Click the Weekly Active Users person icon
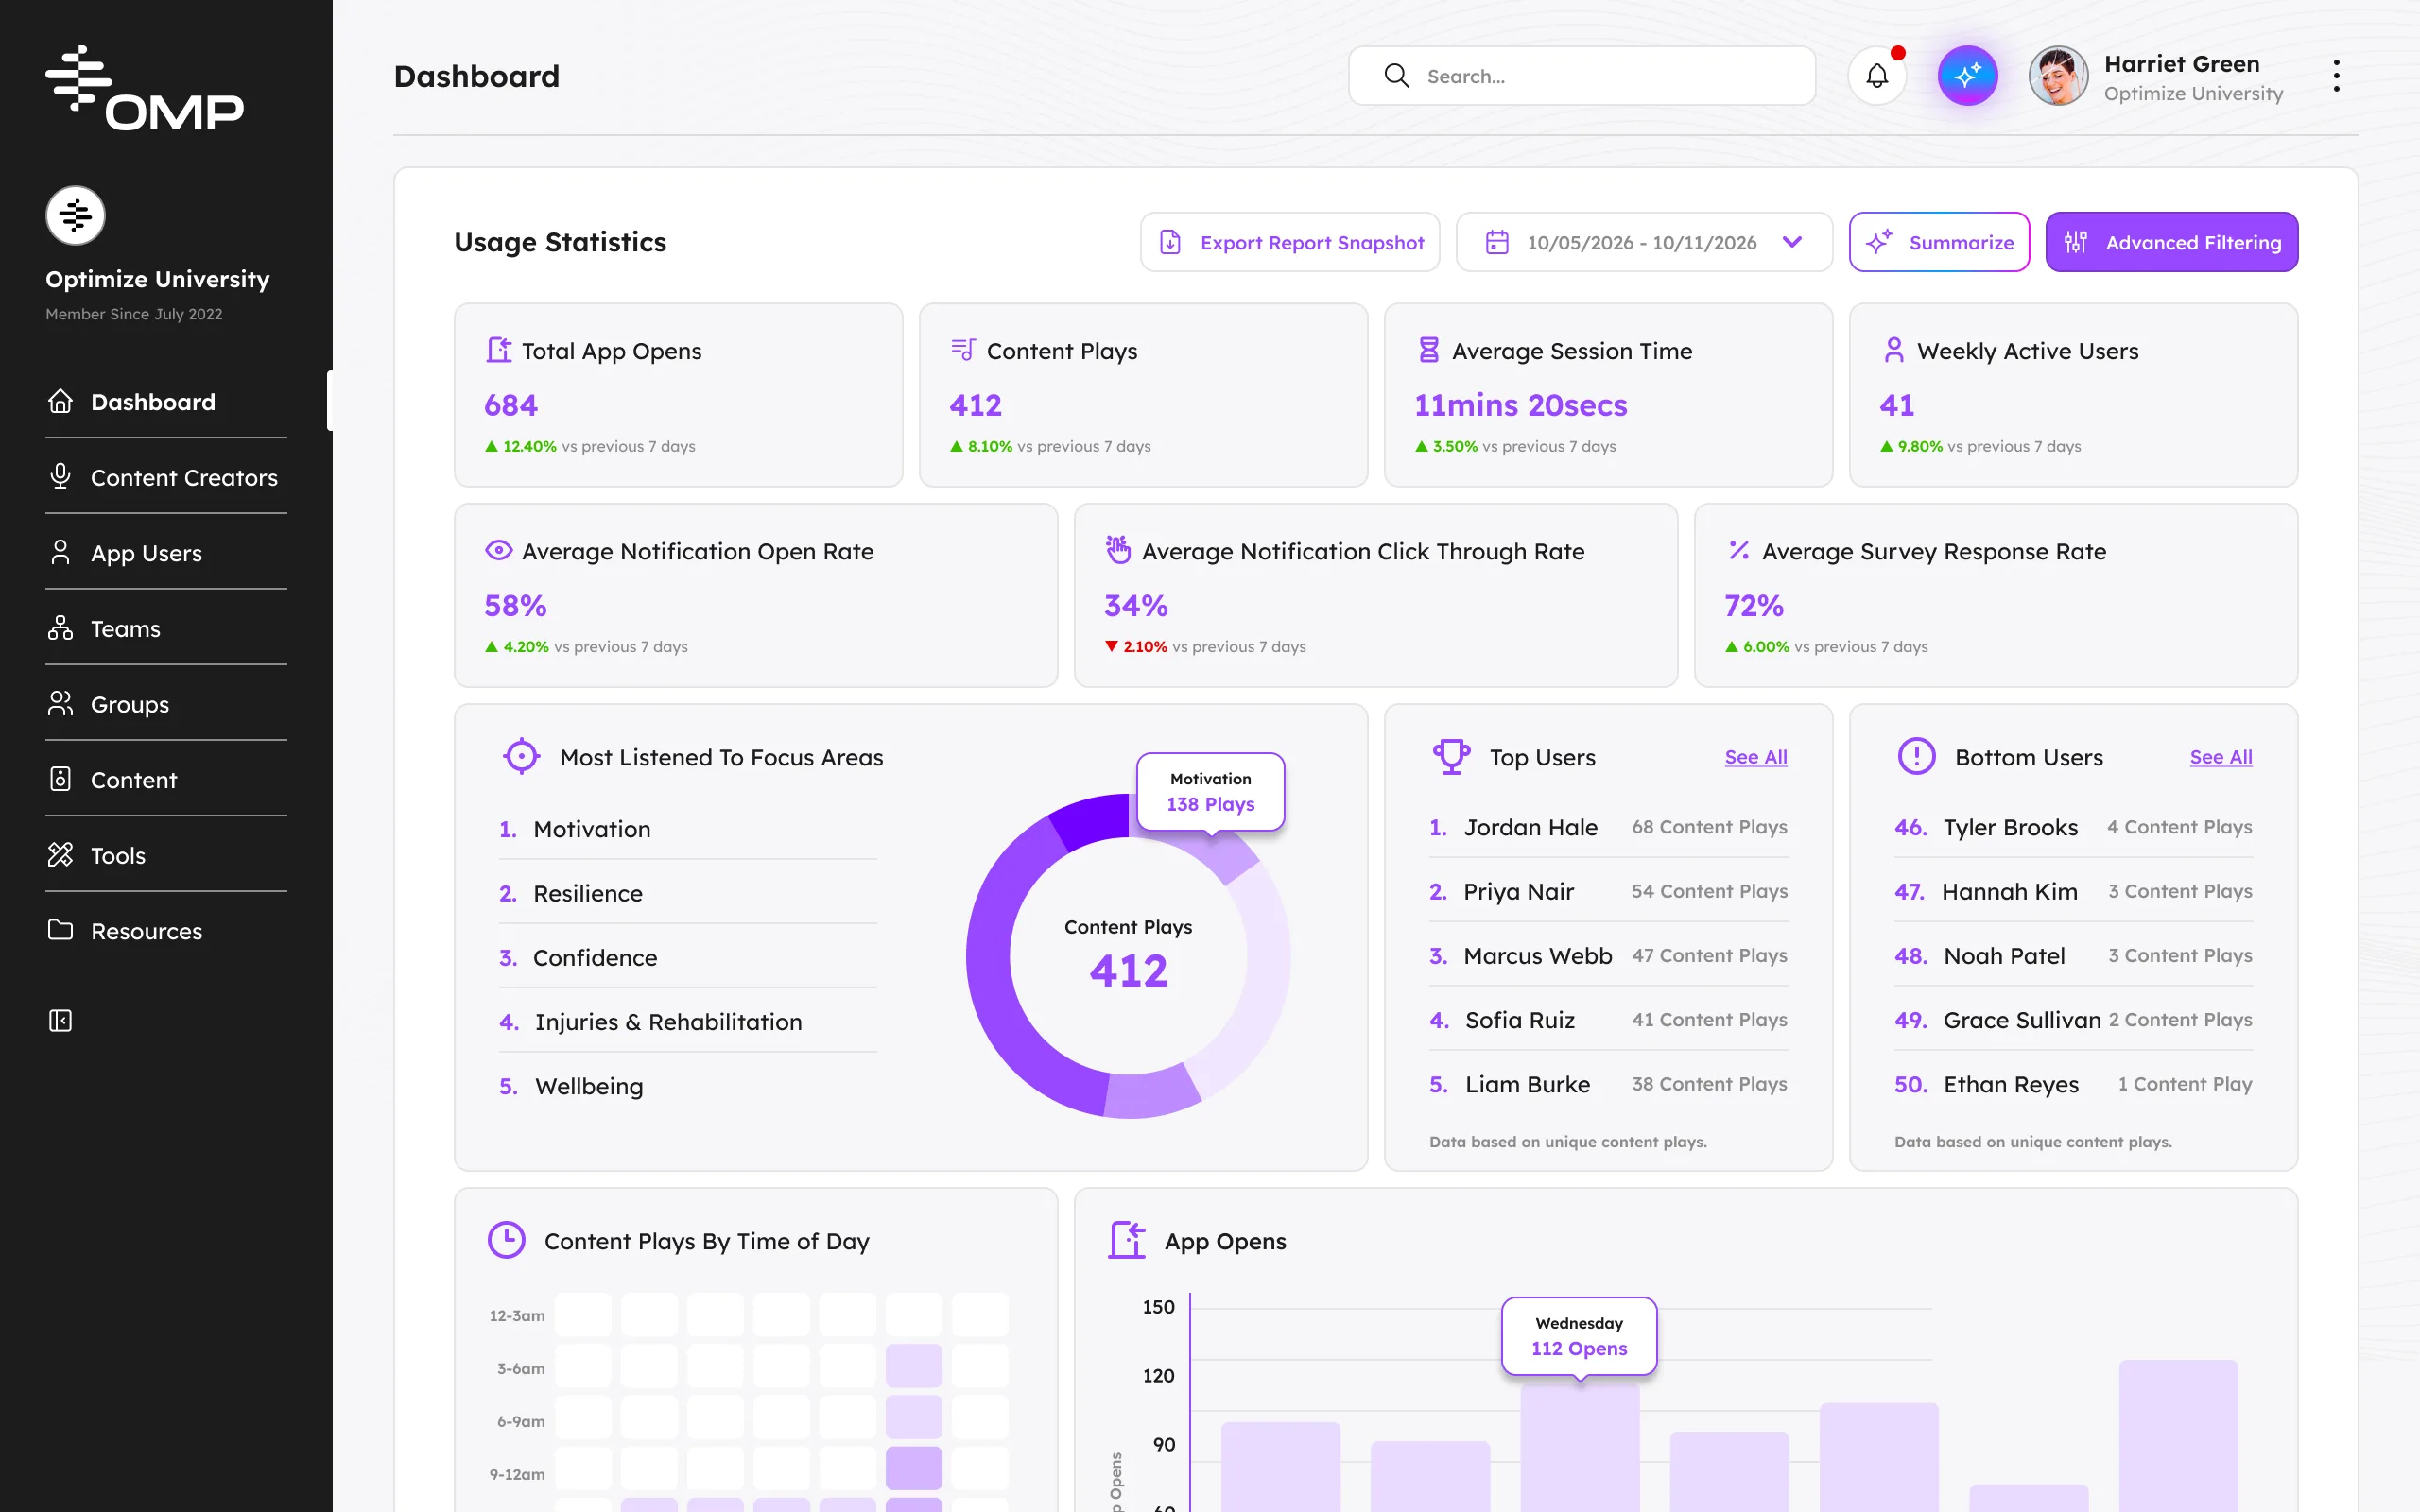 pyautogui.click(x=1894, y=350)
